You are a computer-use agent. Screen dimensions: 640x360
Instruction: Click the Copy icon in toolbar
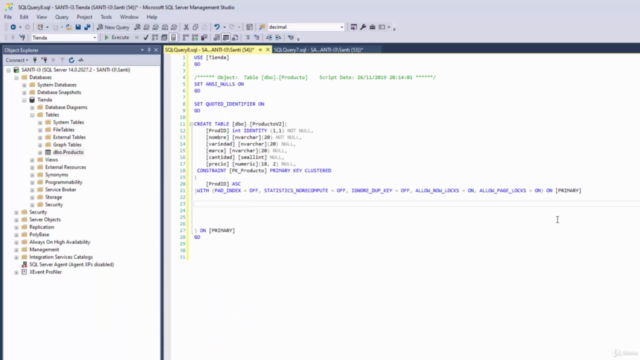pos(196,27)
